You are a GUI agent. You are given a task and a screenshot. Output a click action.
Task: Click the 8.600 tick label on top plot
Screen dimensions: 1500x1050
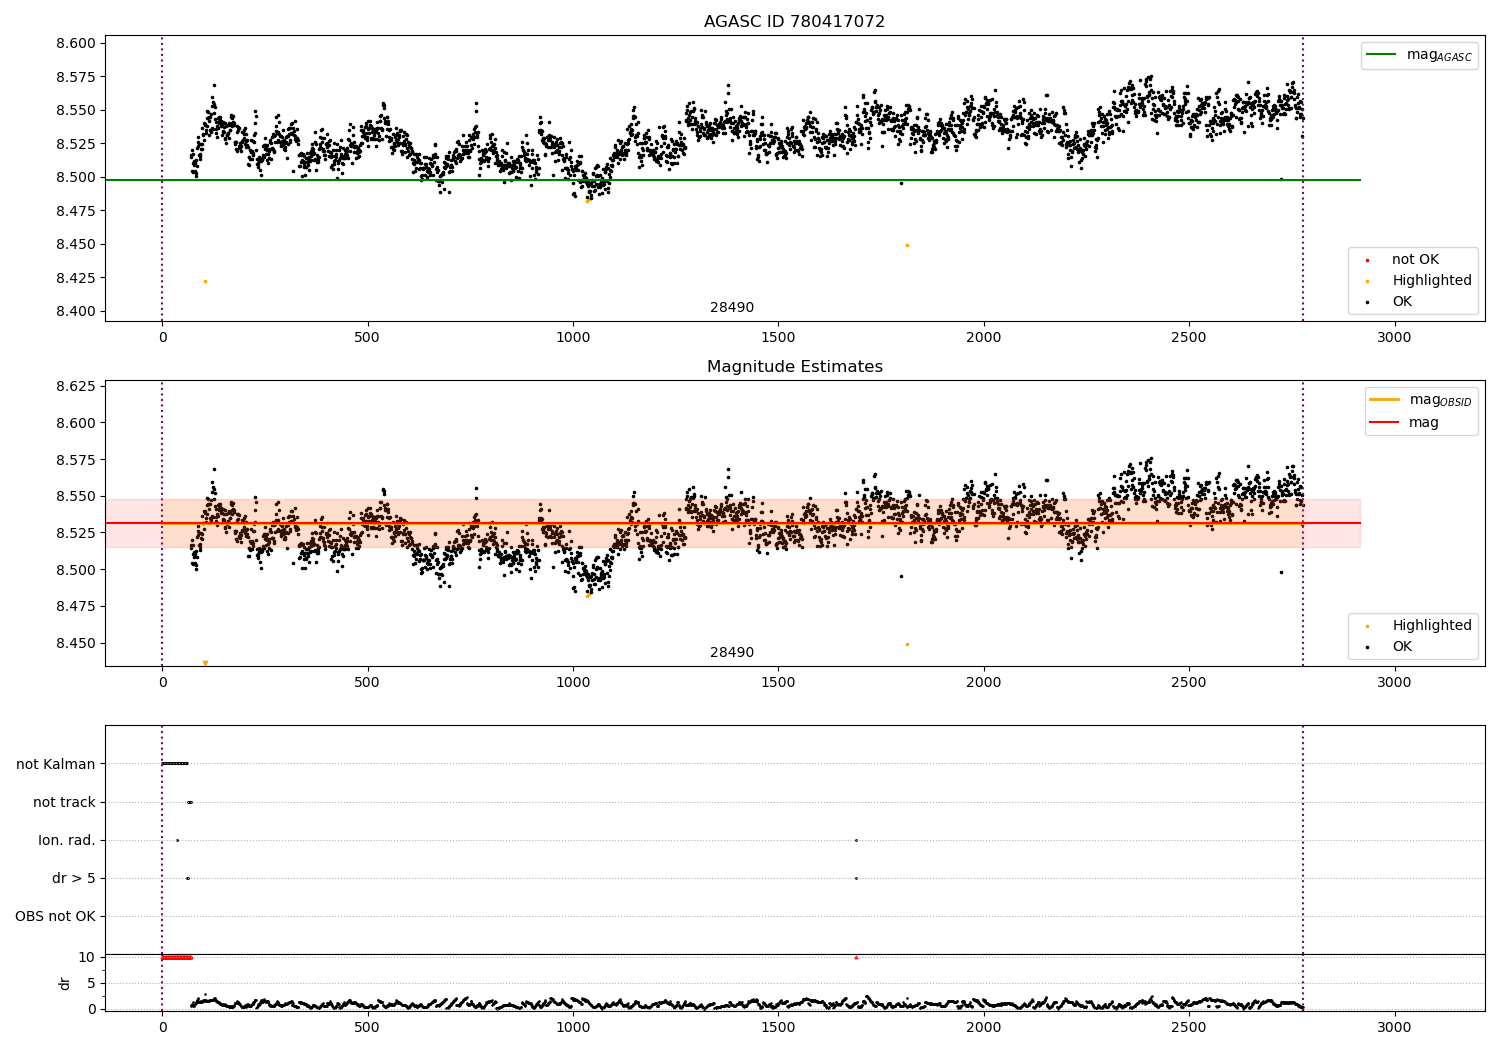(x=75, y=43)
